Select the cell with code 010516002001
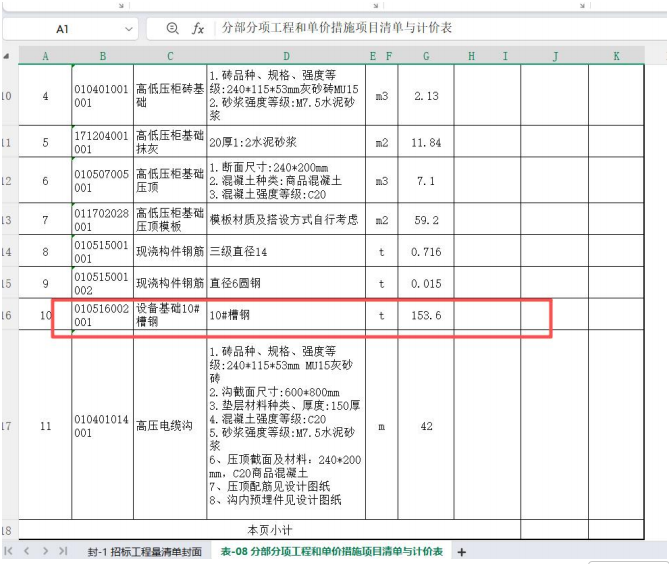This screenshot has height=564, width=669. [x=102, y=316]
